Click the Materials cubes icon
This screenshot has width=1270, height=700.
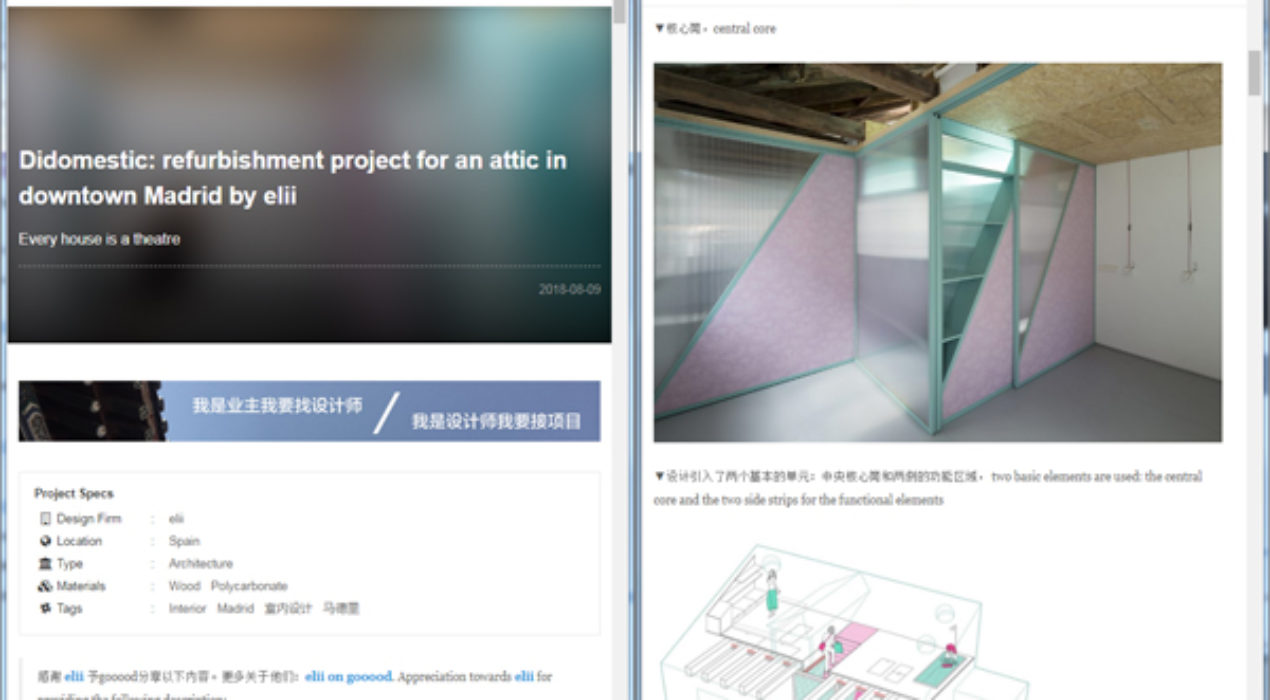tap(44, 586)
